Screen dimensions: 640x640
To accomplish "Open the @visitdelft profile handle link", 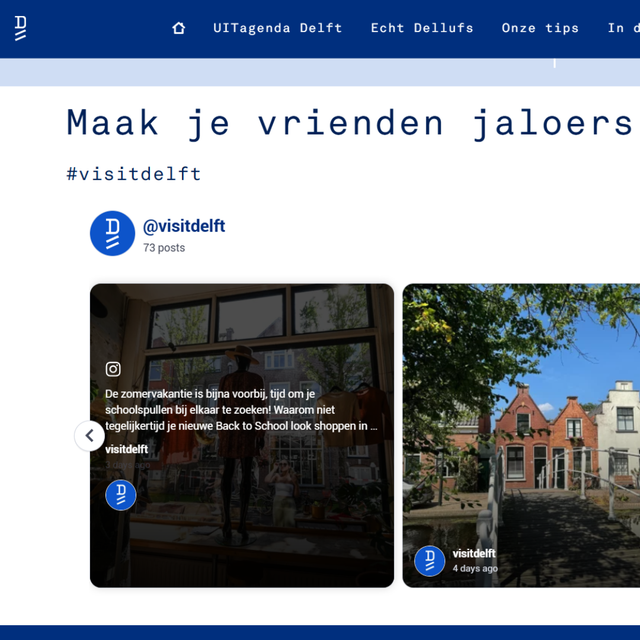I will point(184,226).
